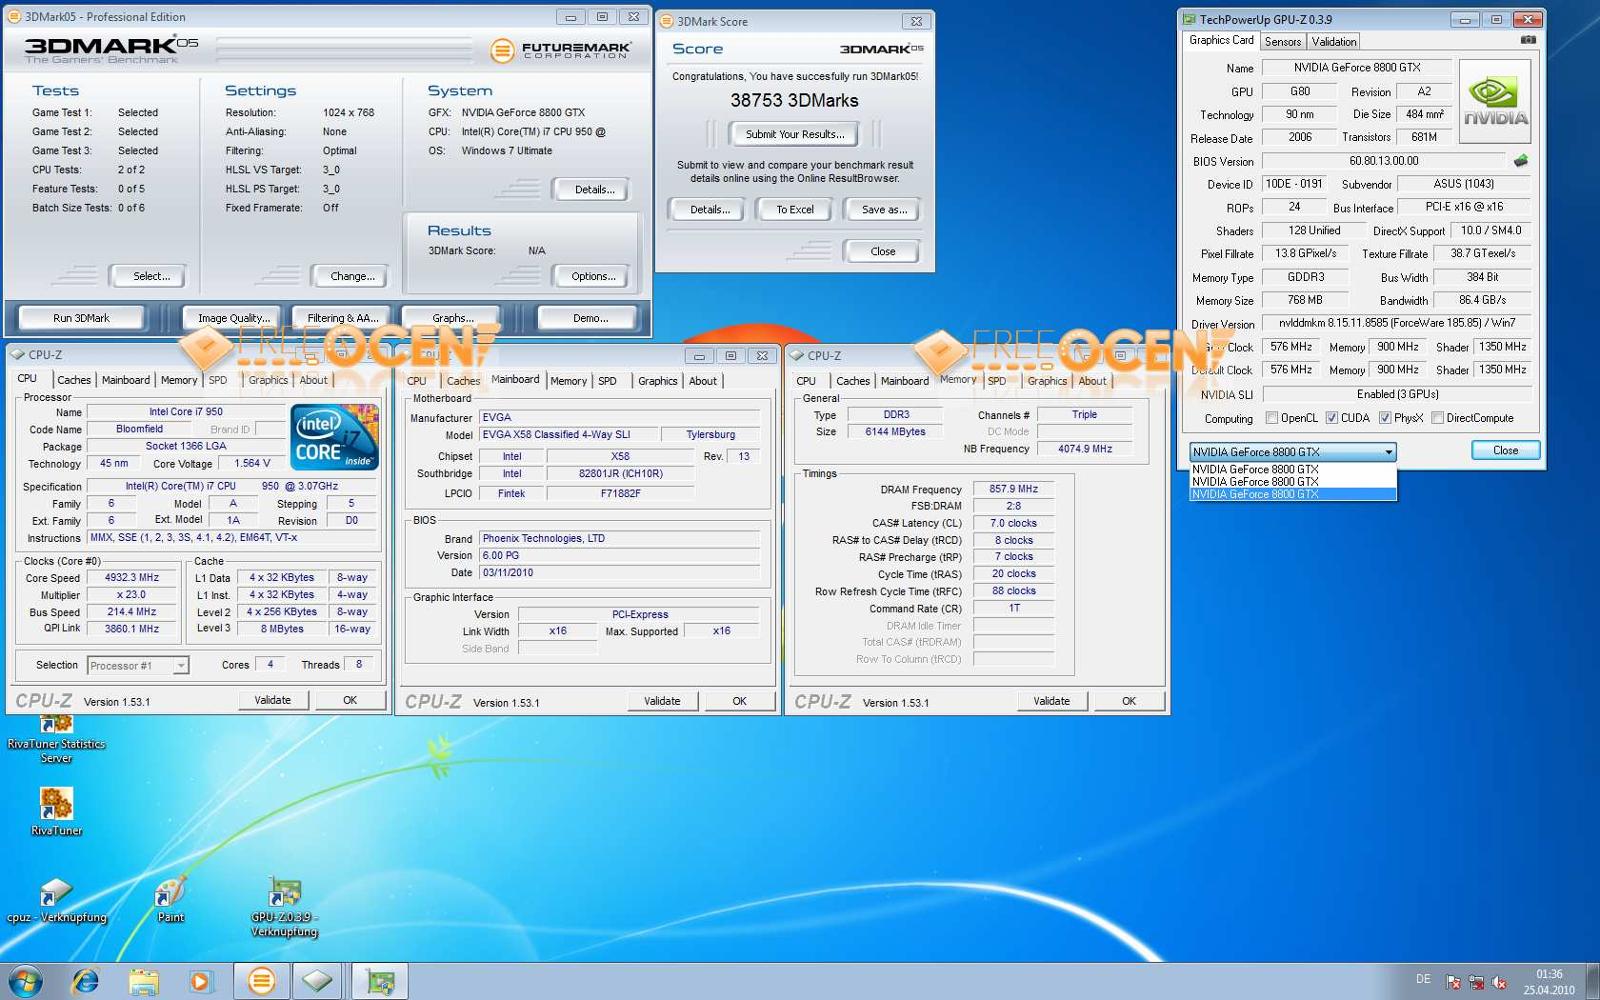Click the Demo... button in 3DMark05
Viewport: 1600px width, 1000px height.
pyautogui.click(x=590, y=318)
